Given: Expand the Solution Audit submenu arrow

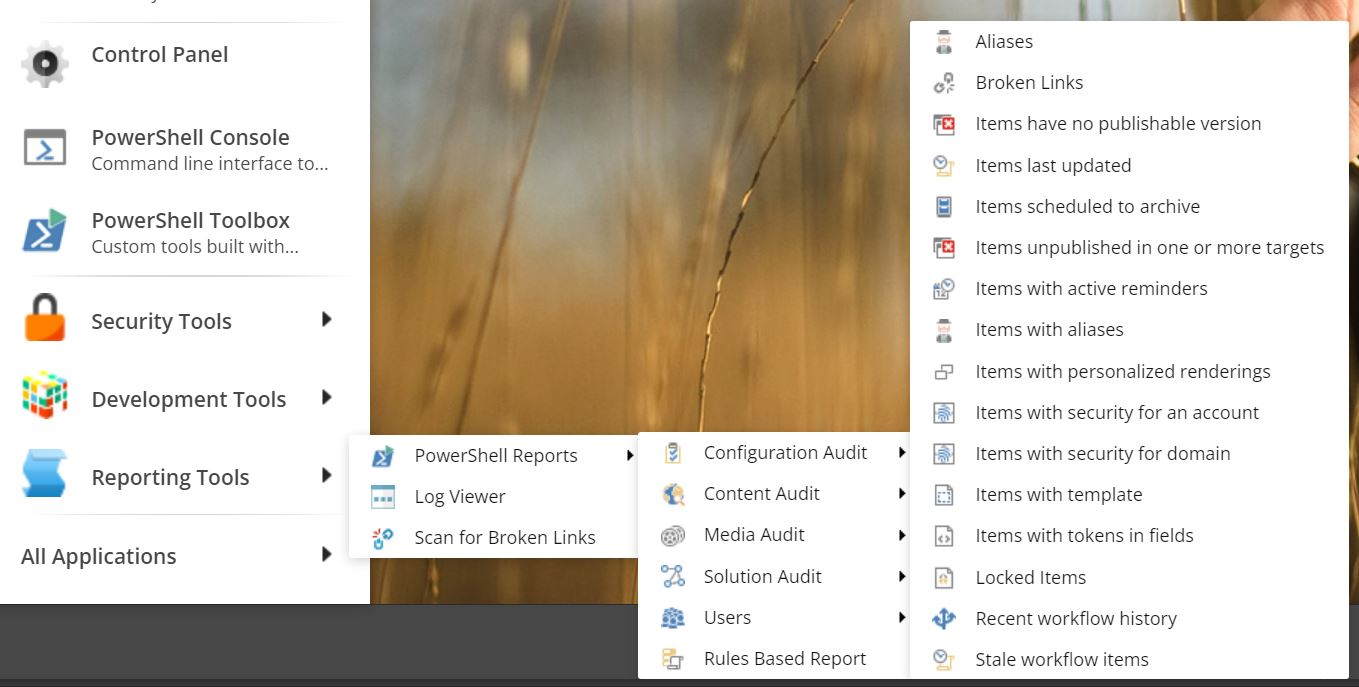Looking at the screenshot, I should coord(901,577).
